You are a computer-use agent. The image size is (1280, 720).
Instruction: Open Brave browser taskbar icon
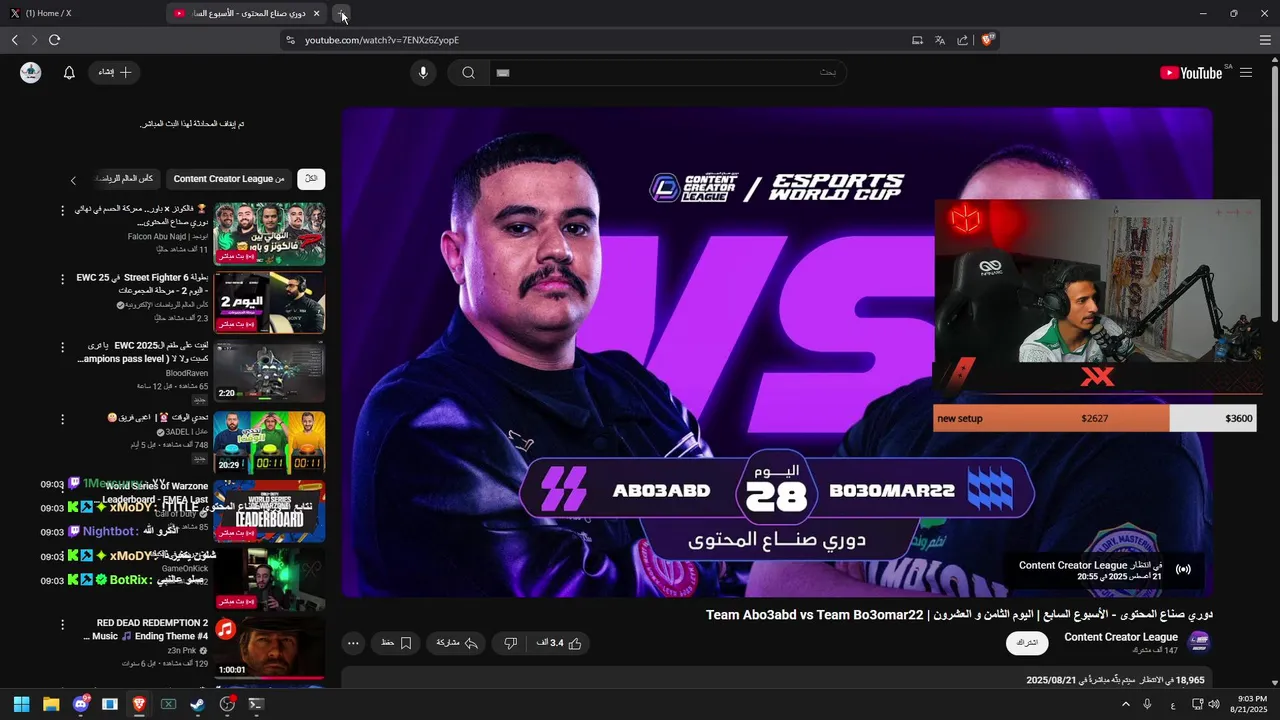(139, 704)
